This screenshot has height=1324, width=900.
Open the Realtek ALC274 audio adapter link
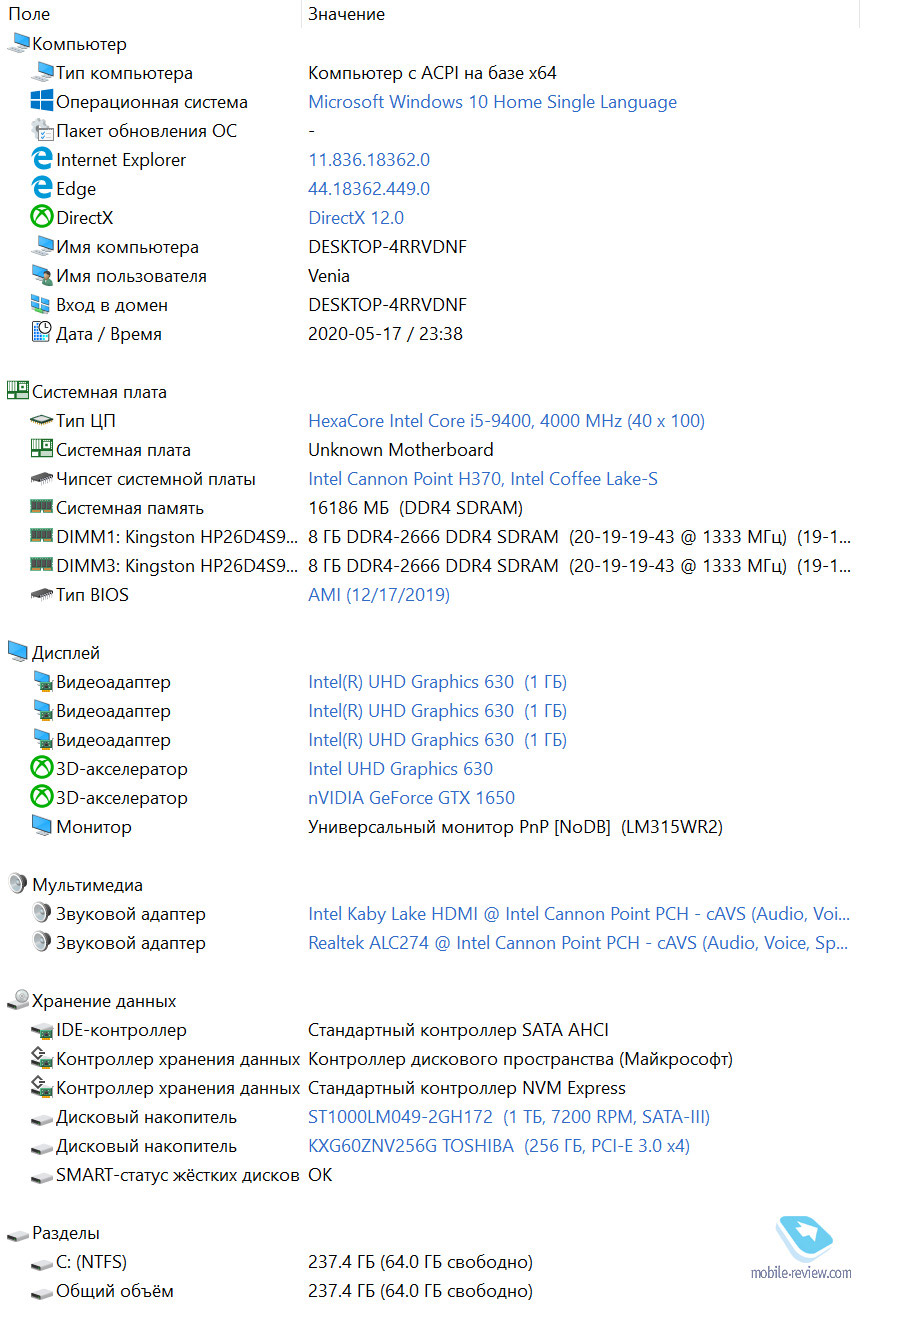(x=578, y=943)
